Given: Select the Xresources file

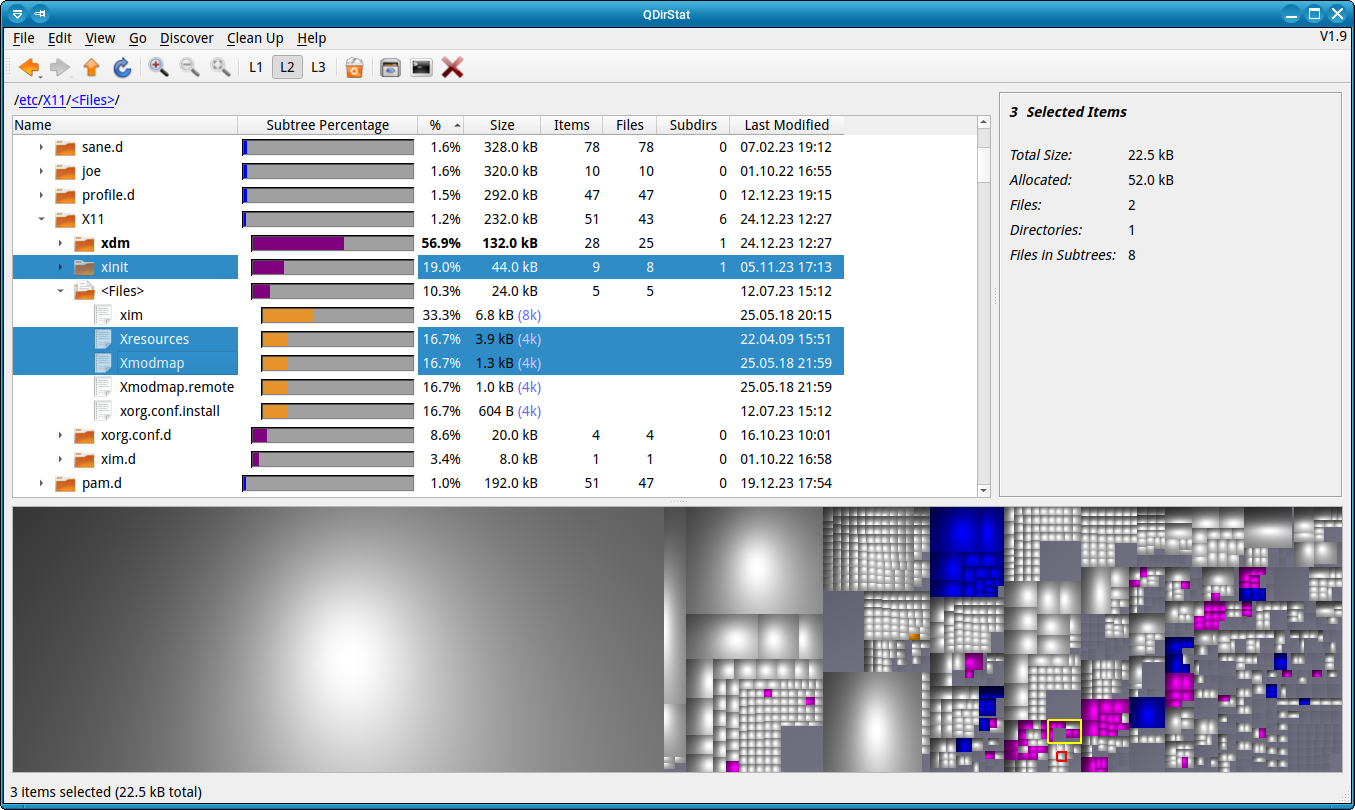Looking at the screenshot, I should click(x=428, y=339).
